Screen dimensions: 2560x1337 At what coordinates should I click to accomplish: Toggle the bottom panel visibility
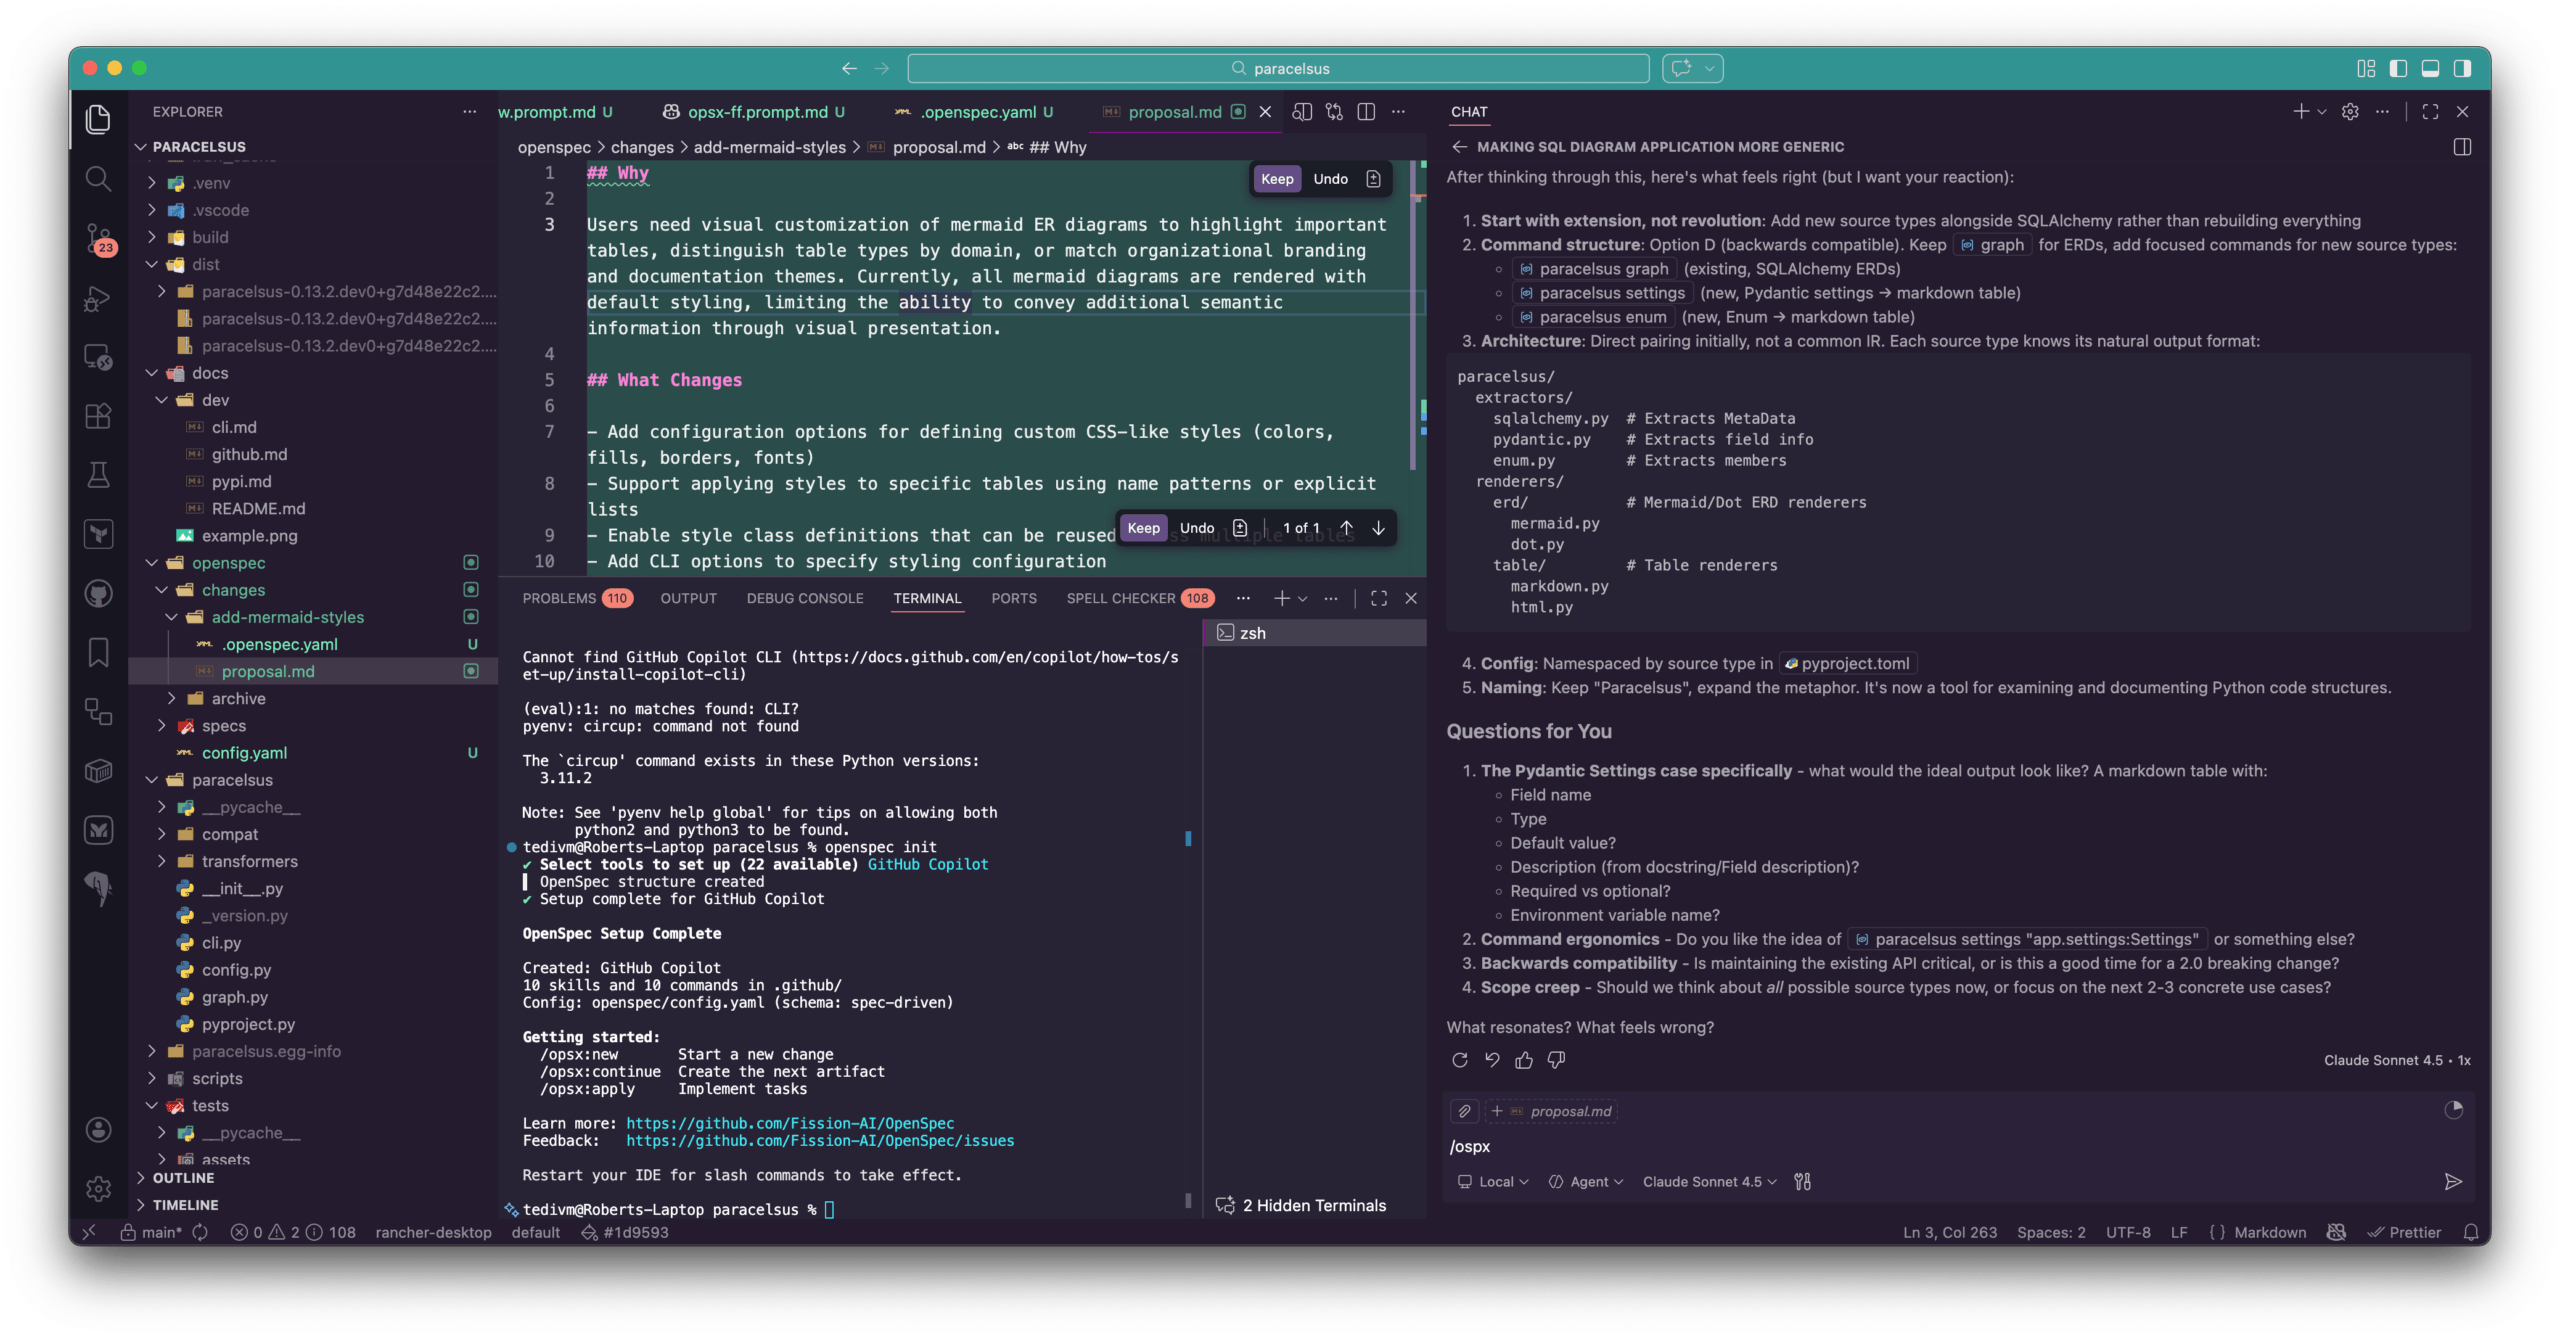pos(2430,68)
